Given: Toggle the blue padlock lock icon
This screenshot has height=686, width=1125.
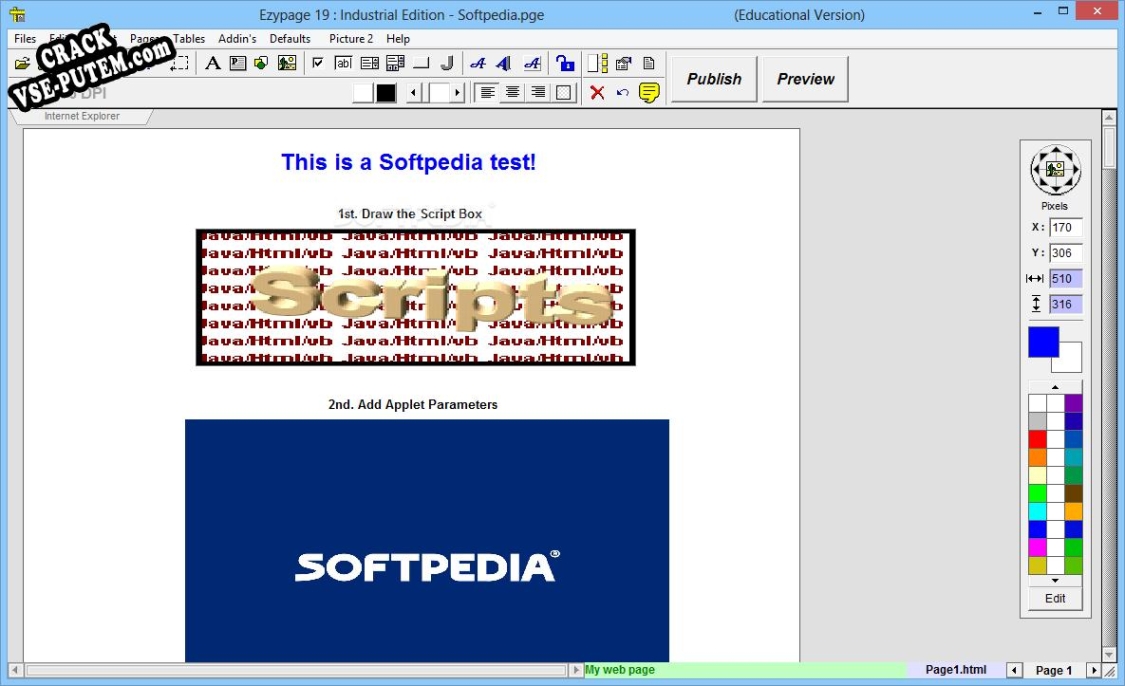Looking at the screenshot, I should (x=565, y=63).
